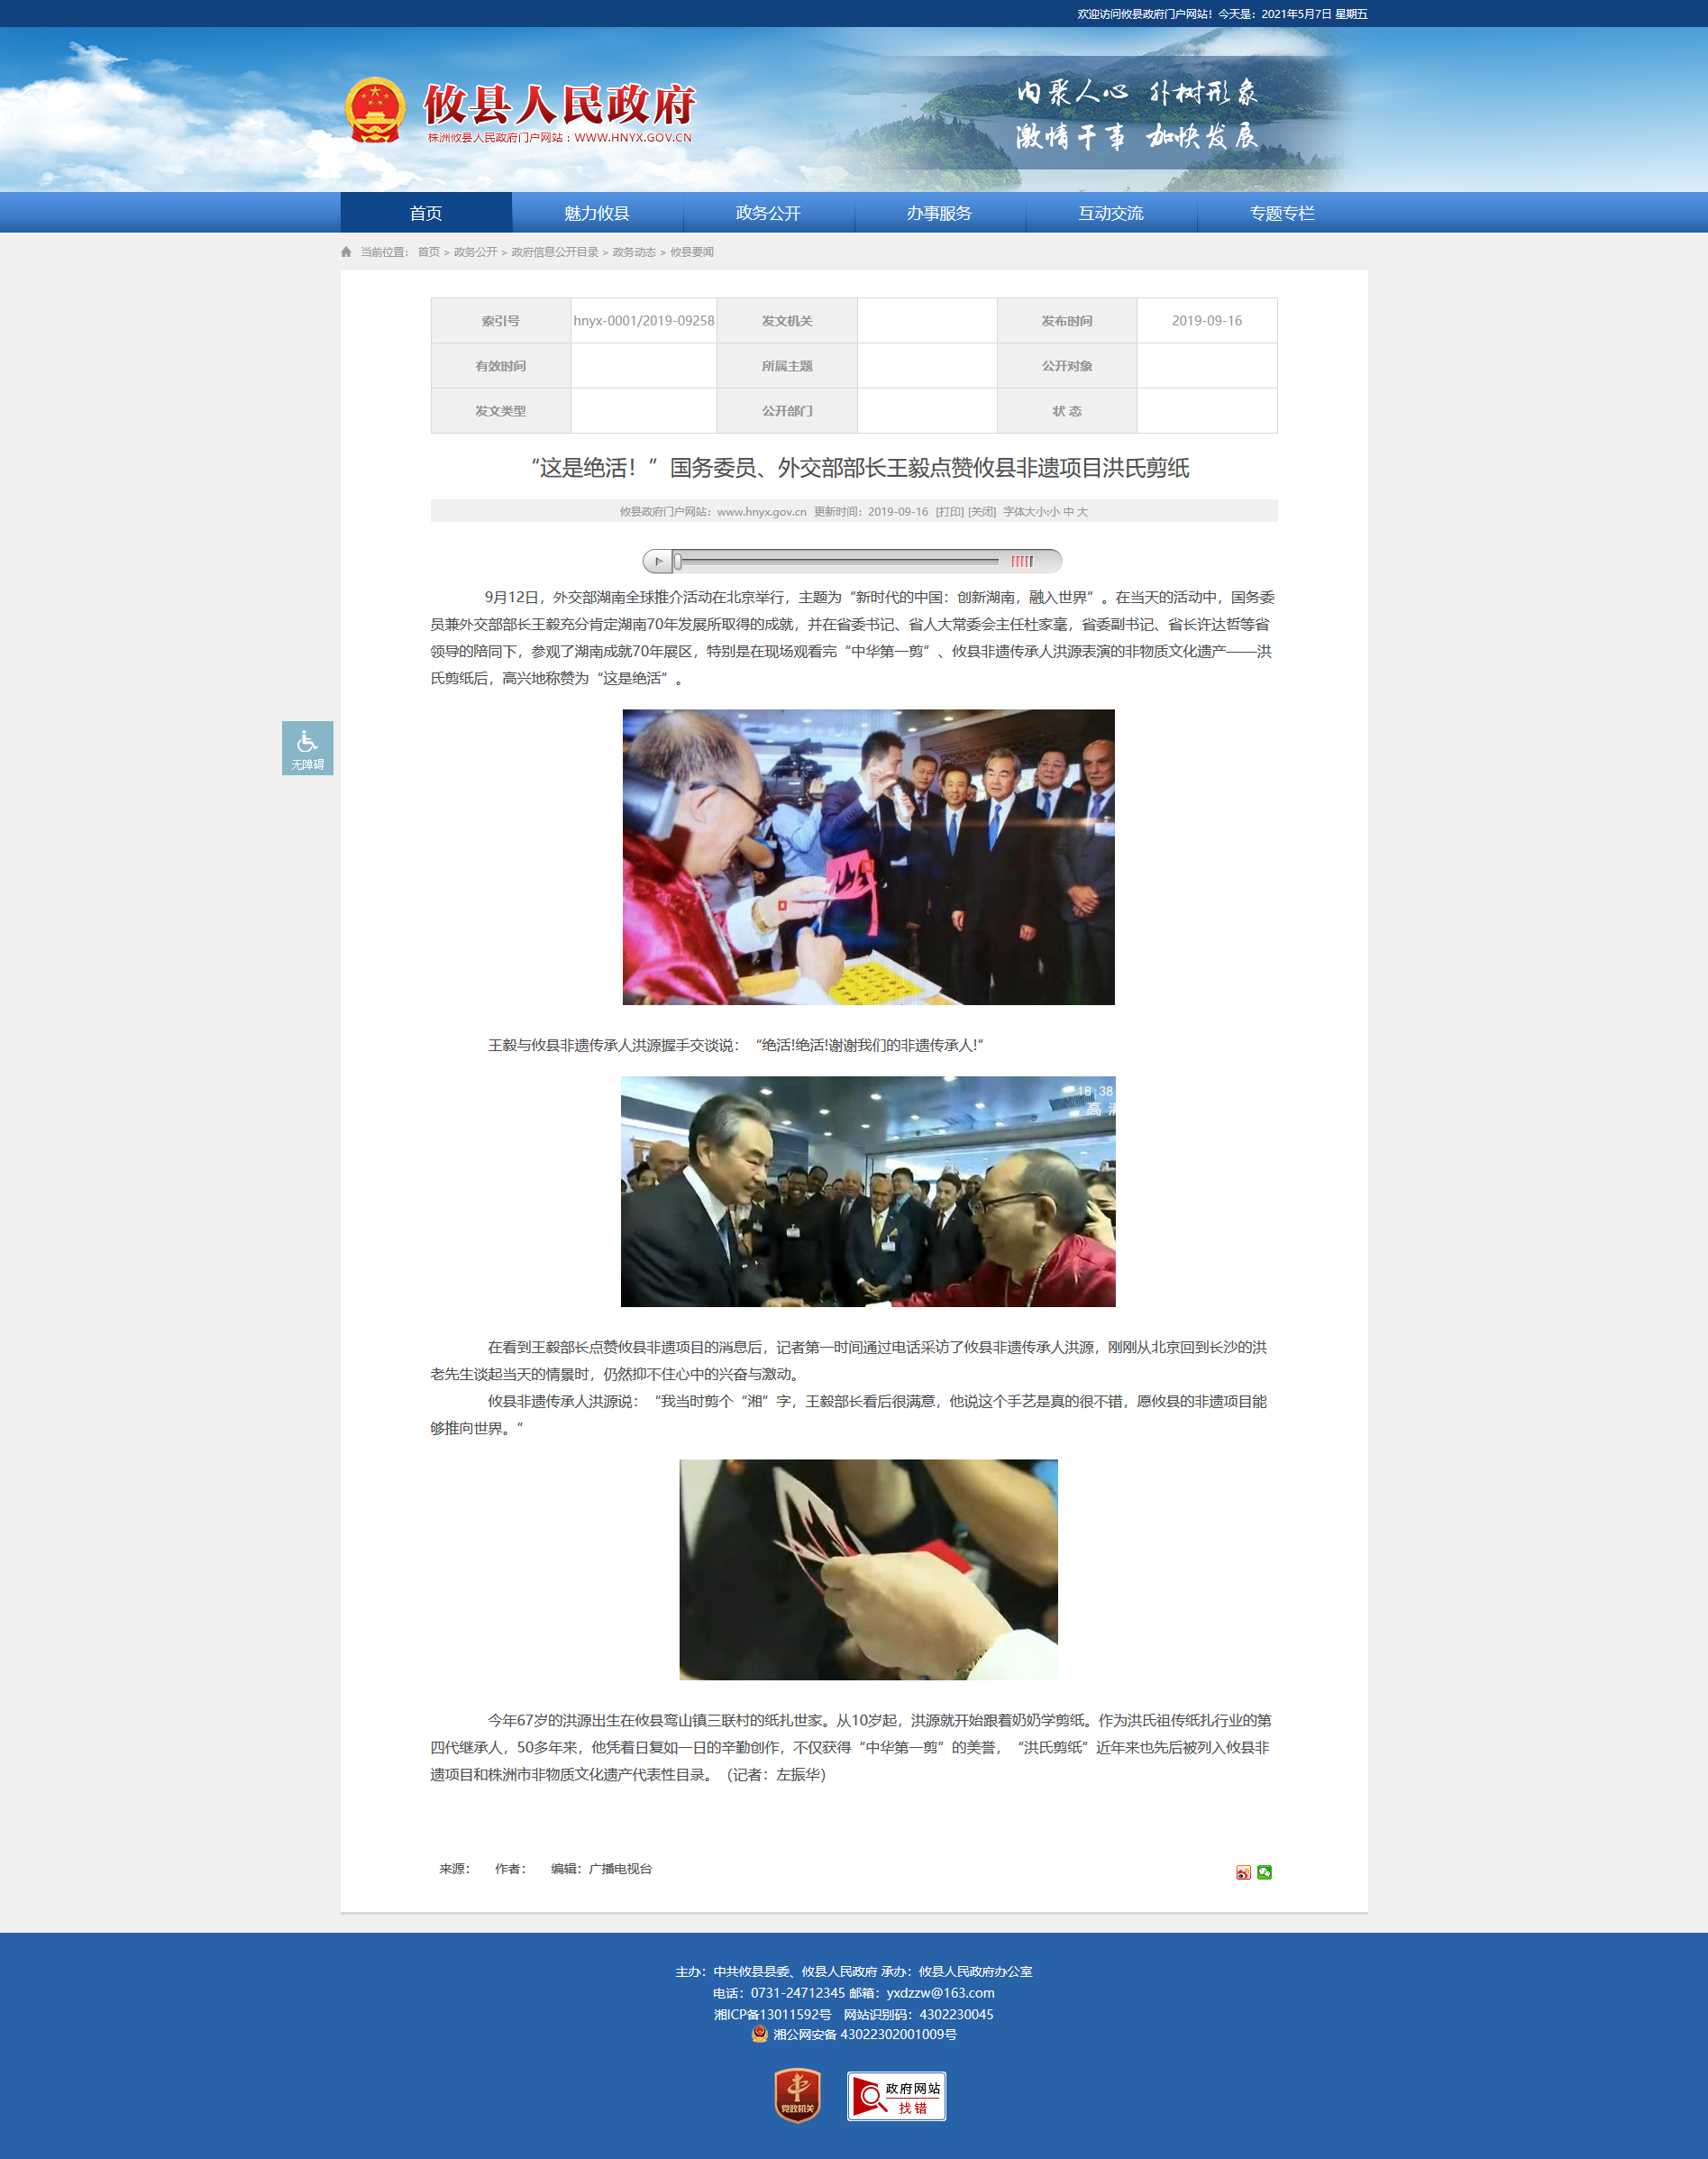The image size is (1708, 2159).
Task: Click the police shield icon in footer
Action: 759,2033
